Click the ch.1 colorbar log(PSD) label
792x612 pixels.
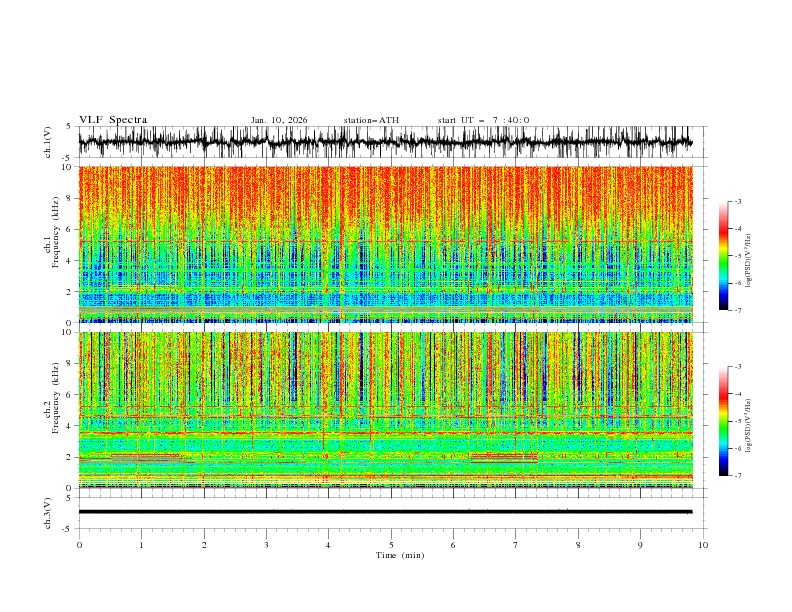(x=749, y=261)
